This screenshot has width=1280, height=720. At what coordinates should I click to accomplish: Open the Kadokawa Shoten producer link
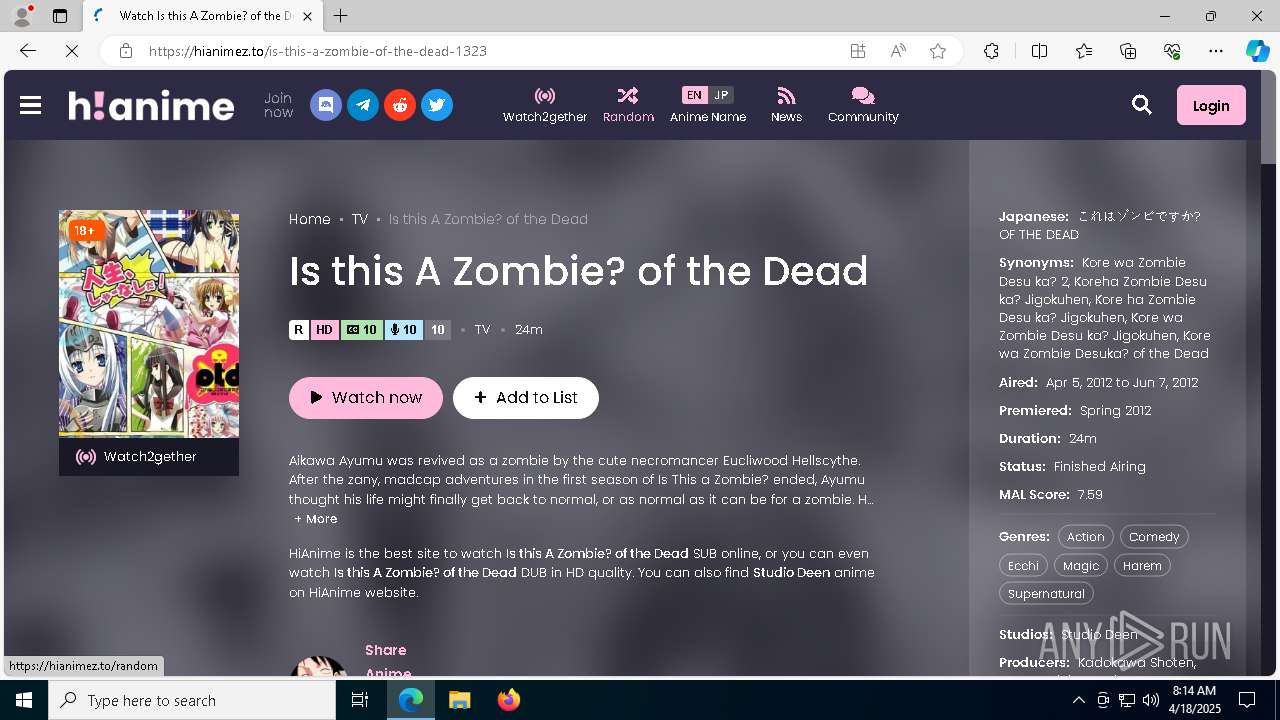click(1137, 662)
